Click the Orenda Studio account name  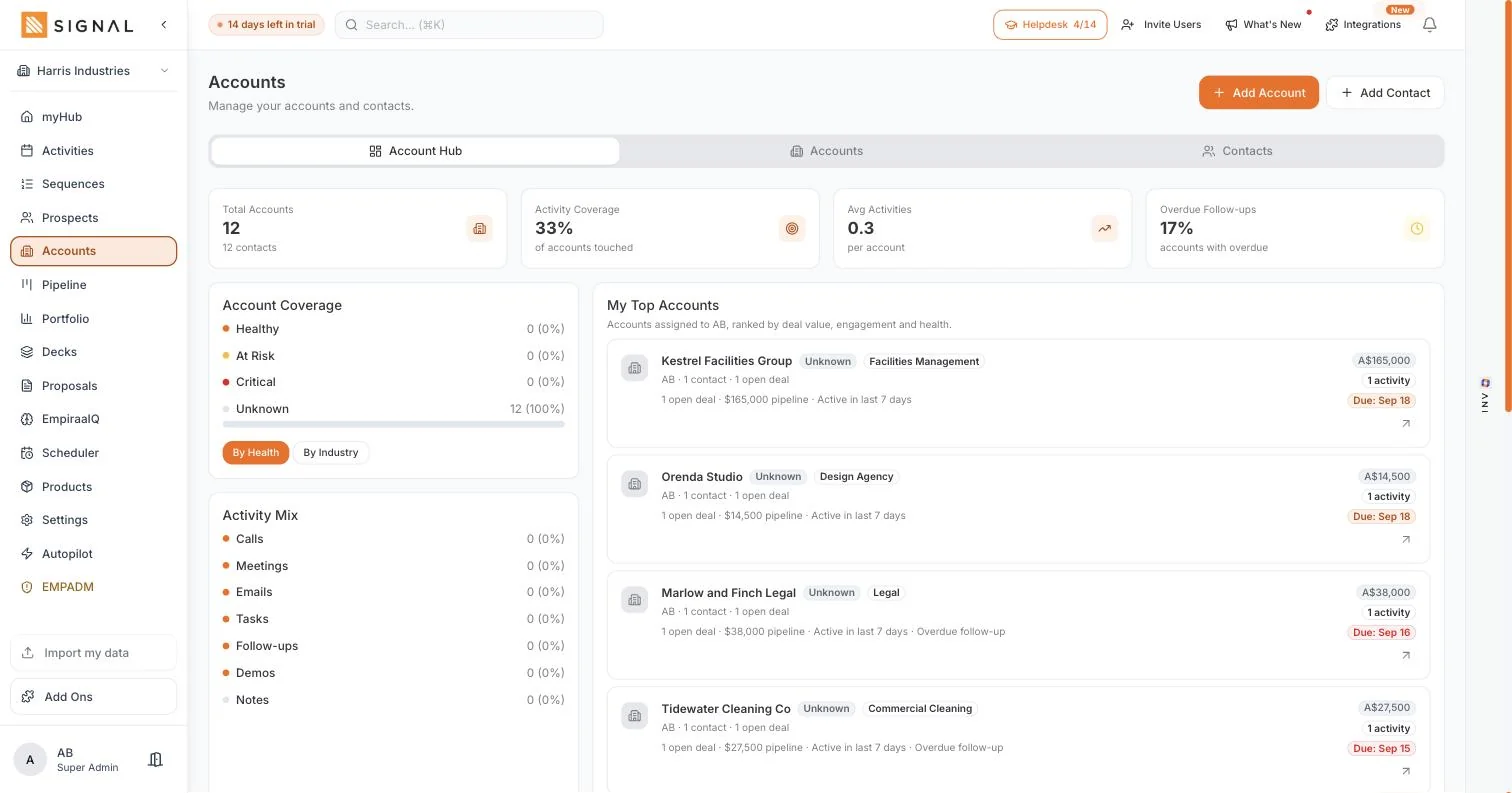point(702,477)
